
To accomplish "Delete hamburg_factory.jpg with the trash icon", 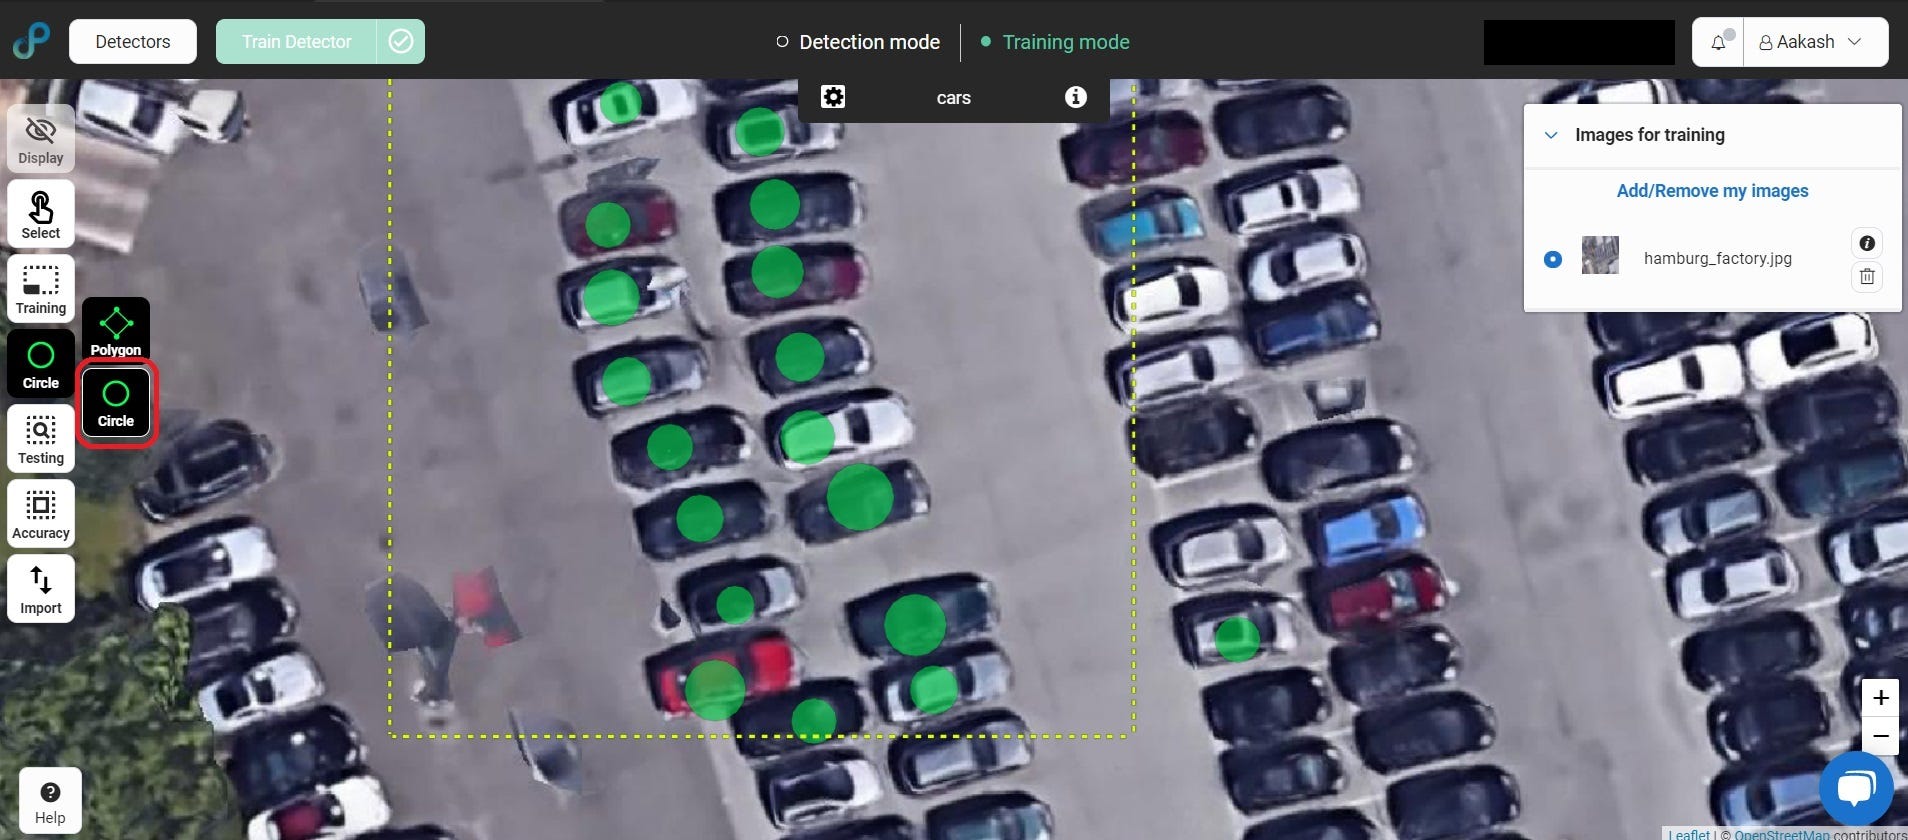I will tap(1867, 276).
